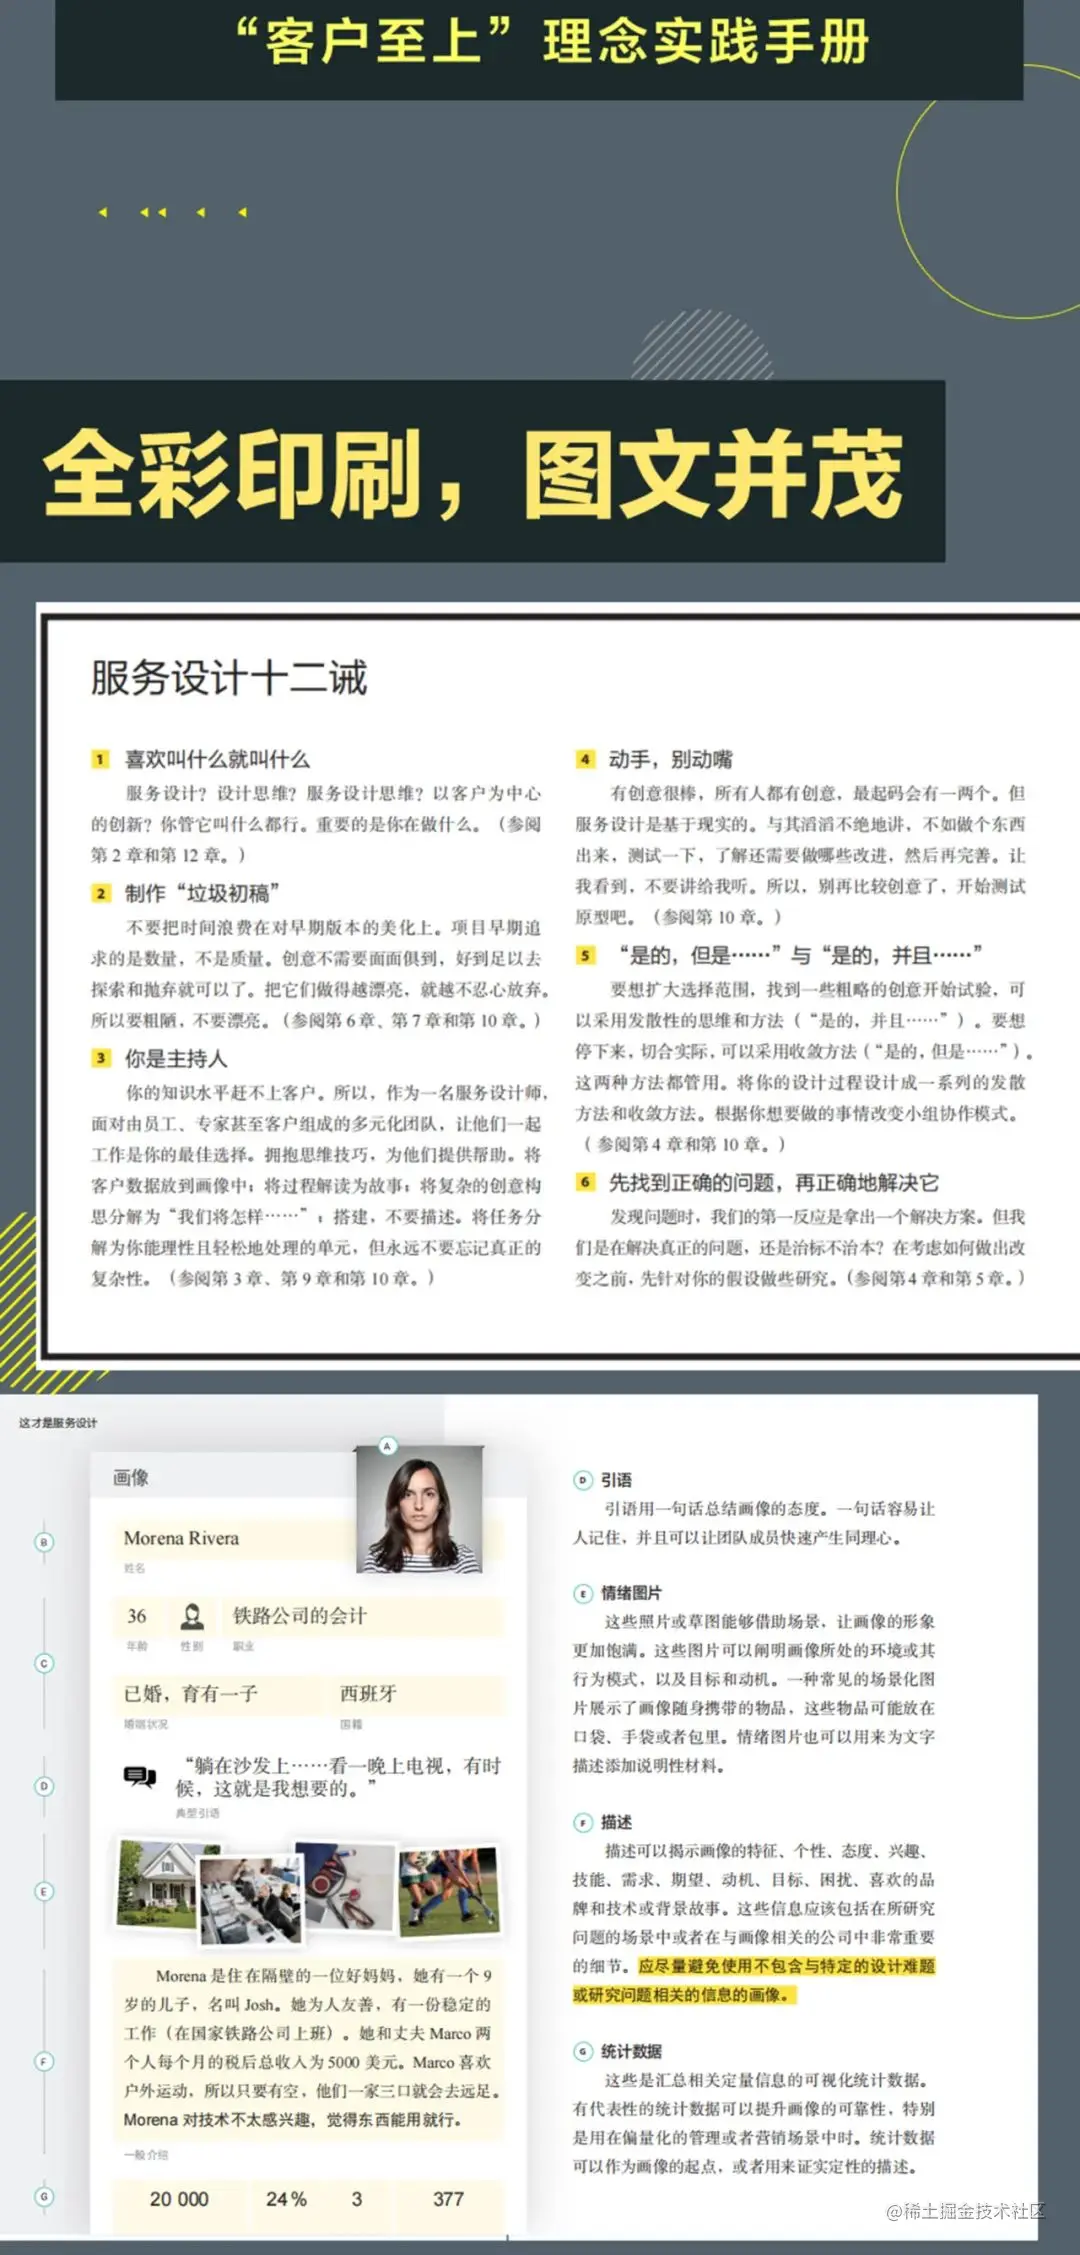Click the circled B marker beside Morena Rivera
This screenshot has height=2255, width=1080.
click(x=43, y=1543)
